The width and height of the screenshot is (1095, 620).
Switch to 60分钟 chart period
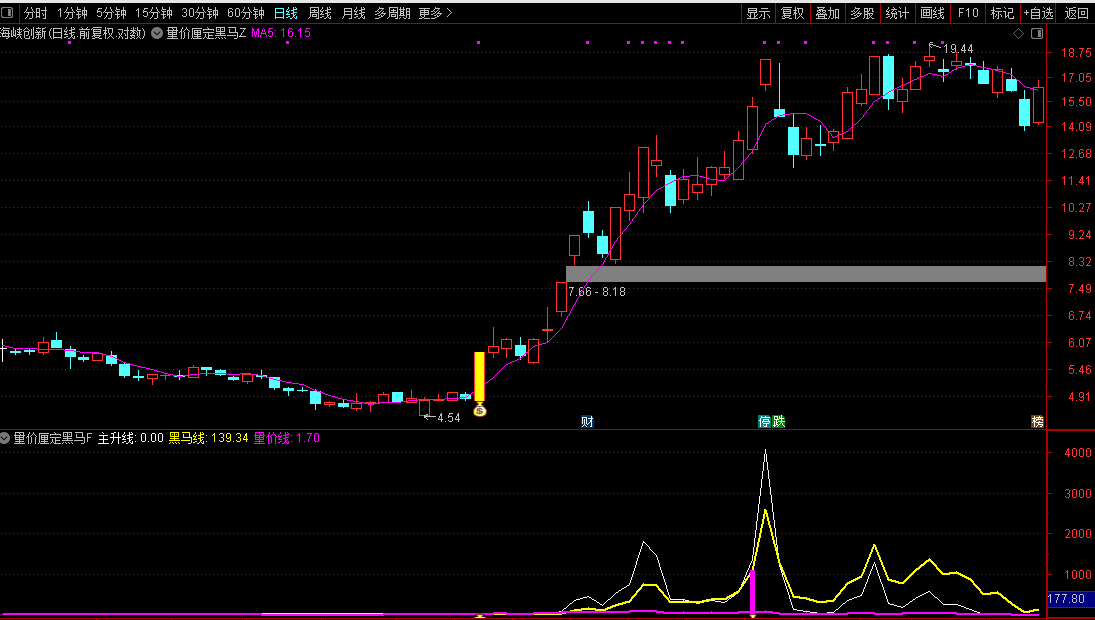point(245,13)
